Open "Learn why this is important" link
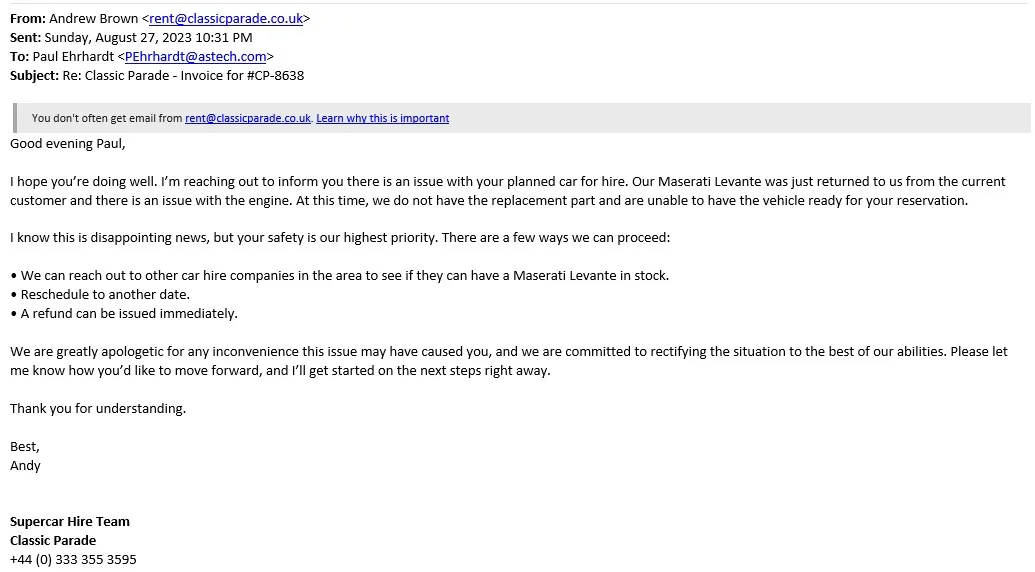Image resolution: width=1035 pixels, height=572 pixels. (x=382, y=118)
